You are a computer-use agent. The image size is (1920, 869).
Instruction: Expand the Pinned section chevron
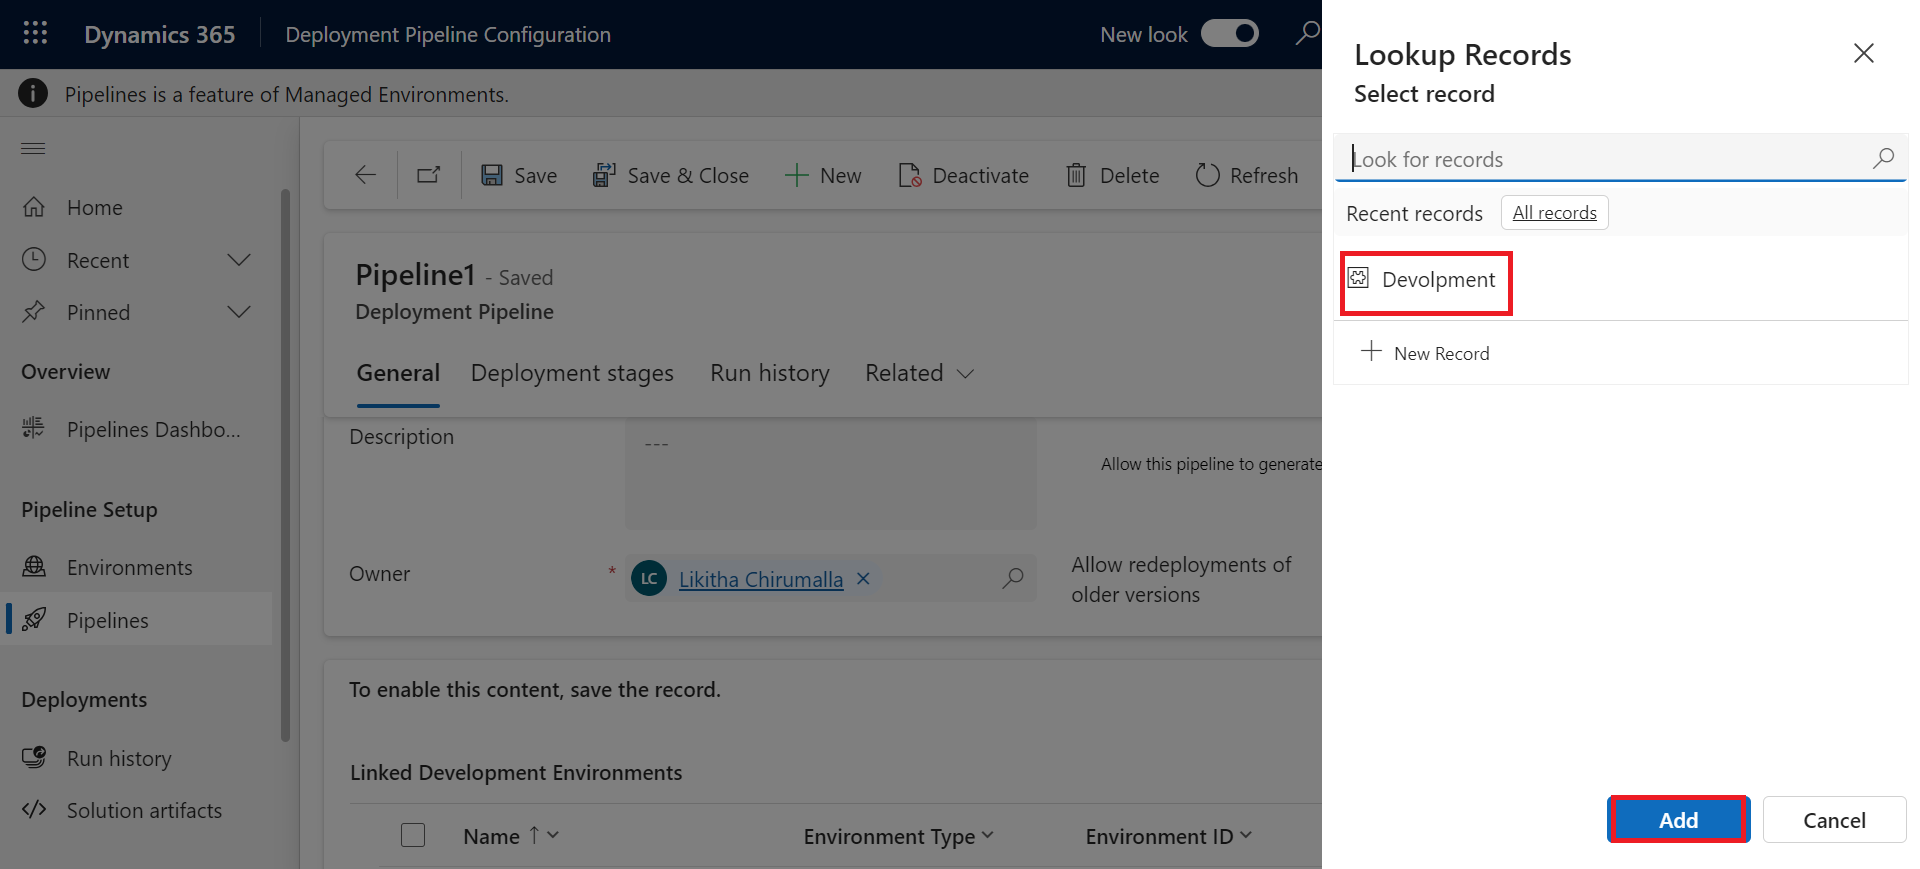coord(239,312)
